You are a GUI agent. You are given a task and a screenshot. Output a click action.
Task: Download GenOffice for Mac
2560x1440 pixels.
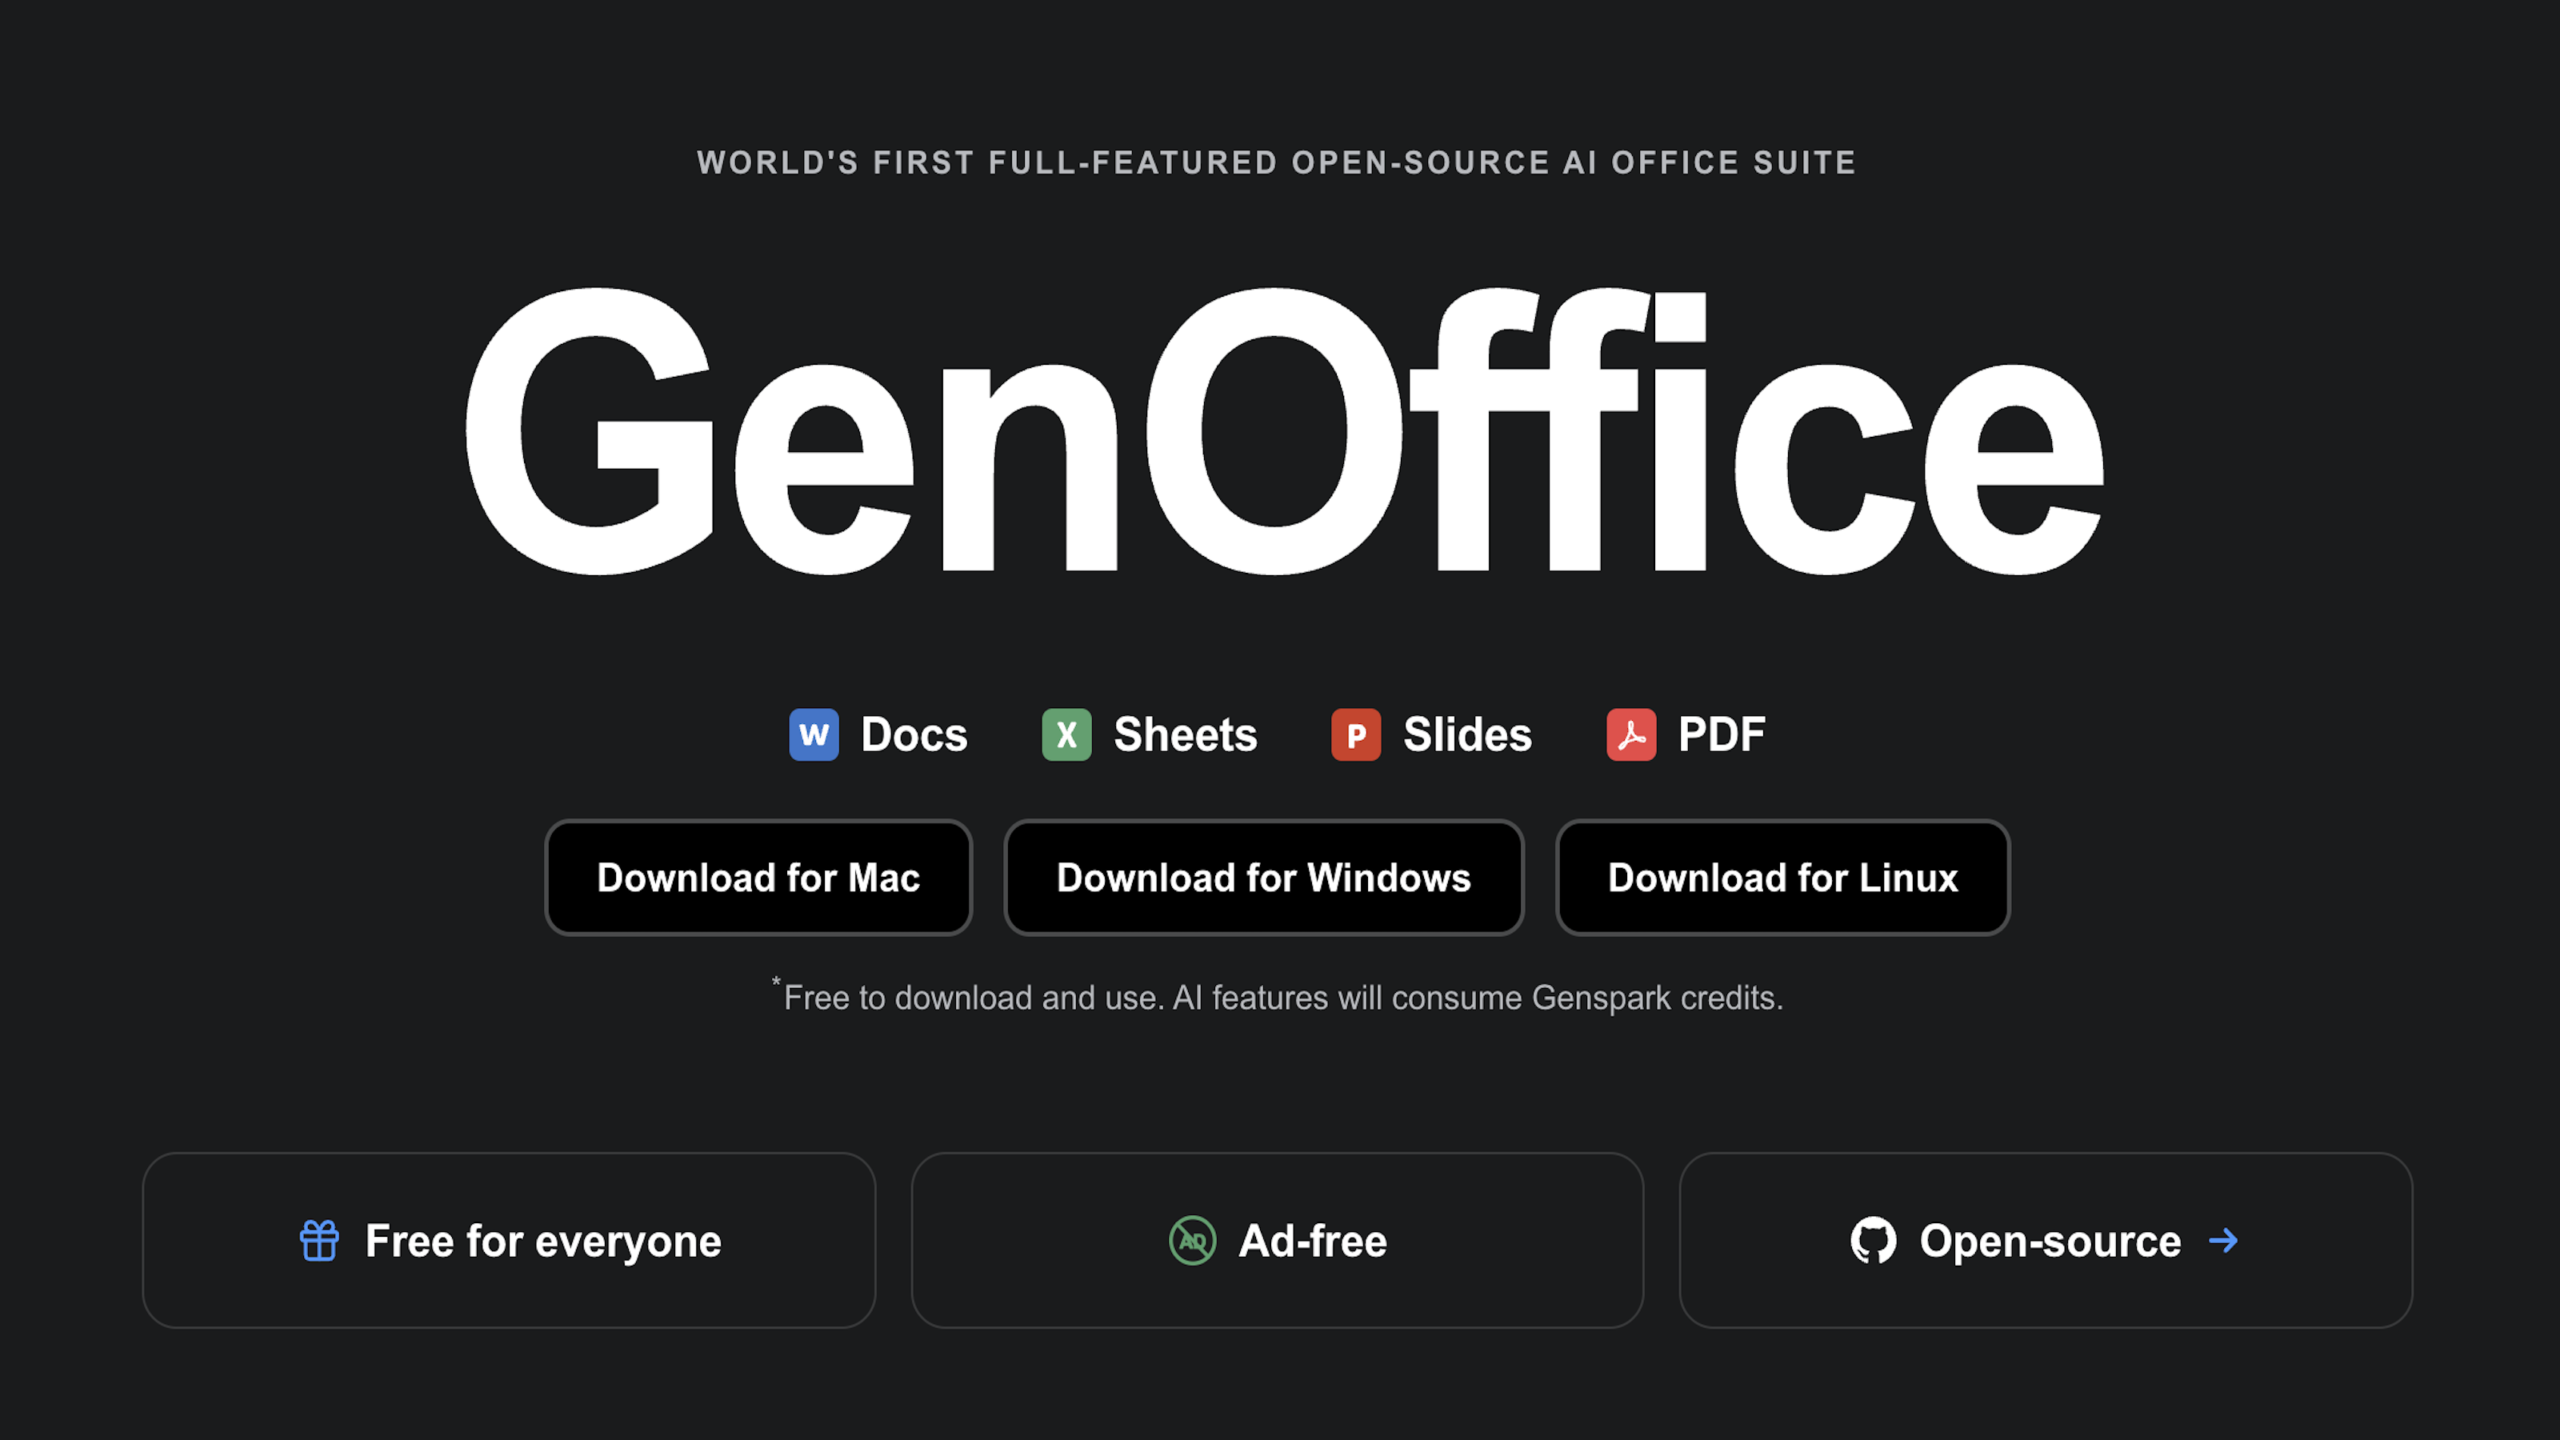tap(758, 877)
